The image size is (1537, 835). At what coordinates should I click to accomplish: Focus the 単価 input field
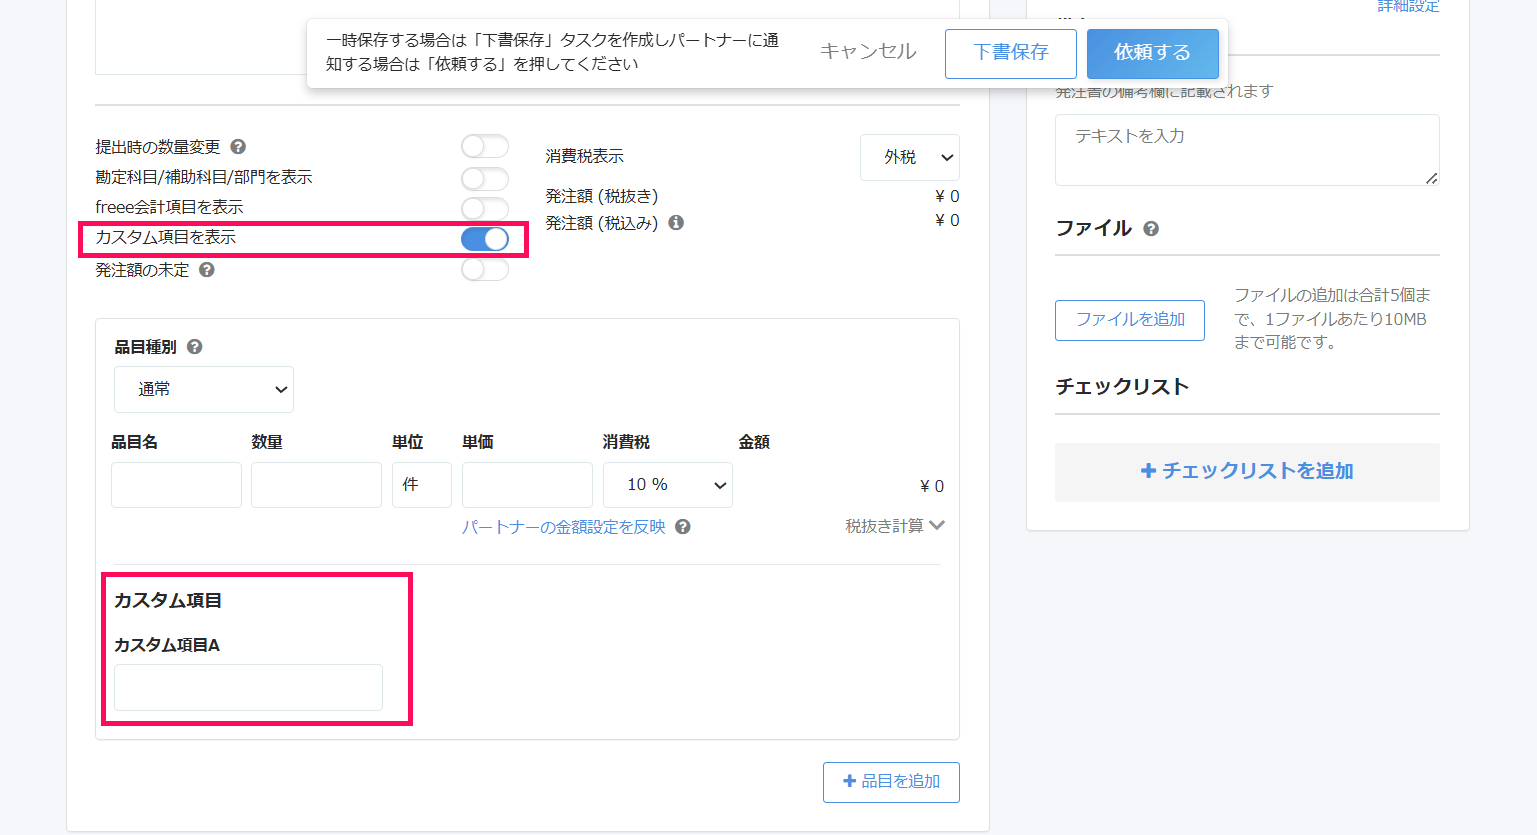(x=527, y=485)
